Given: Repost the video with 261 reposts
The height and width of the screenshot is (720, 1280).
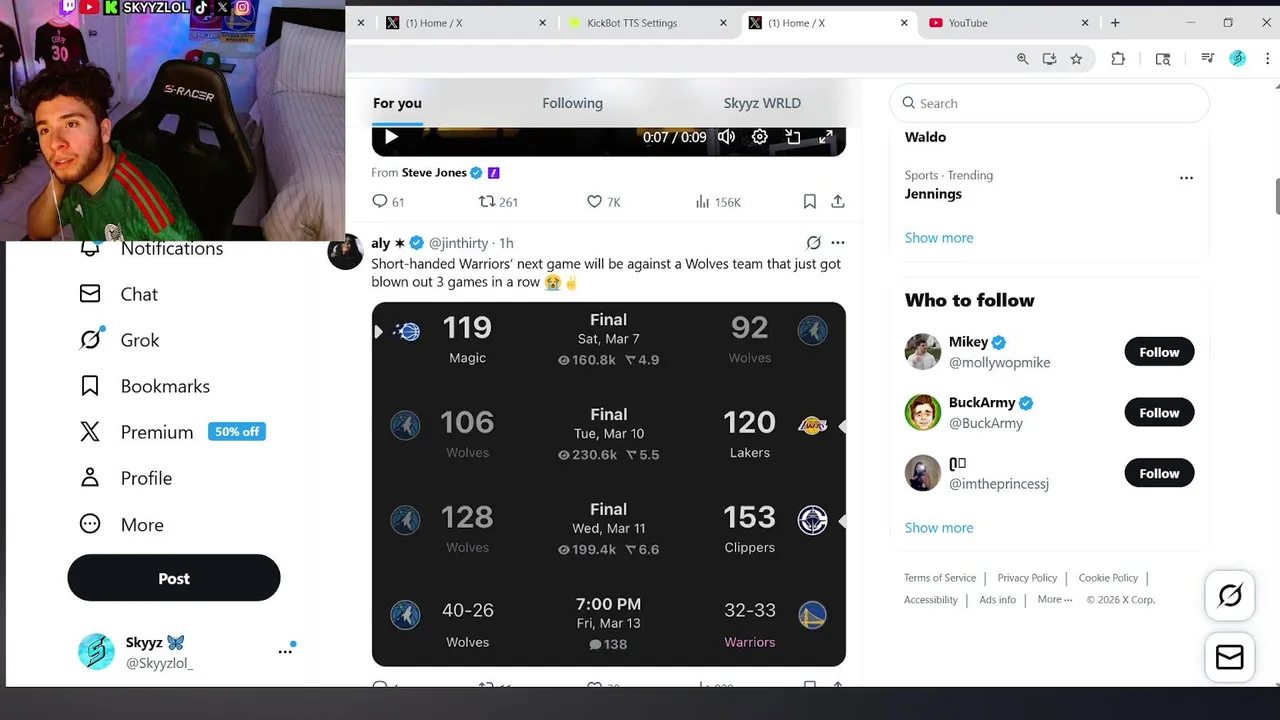Looking at the screenshot, I should point(498,202).
